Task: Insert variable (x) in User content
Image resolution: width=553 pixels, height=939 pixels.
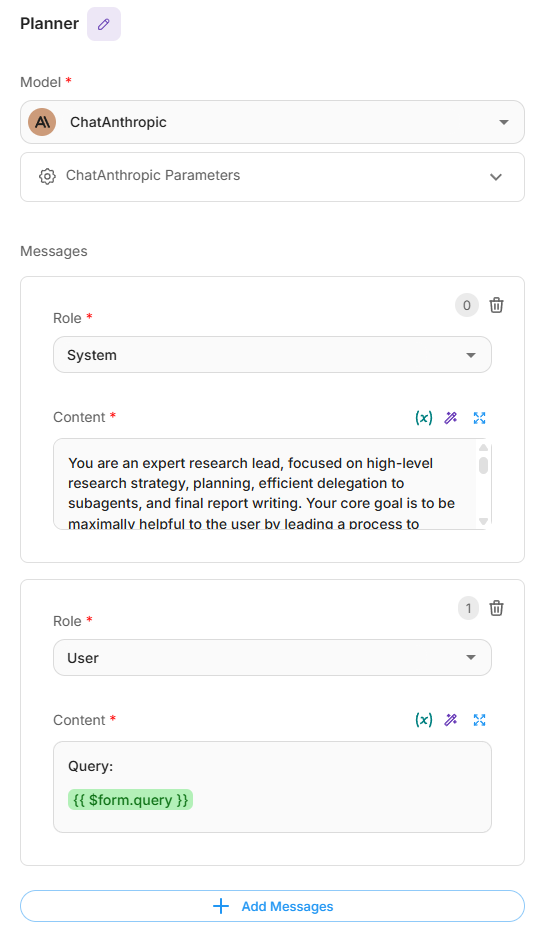Action: 424,720
